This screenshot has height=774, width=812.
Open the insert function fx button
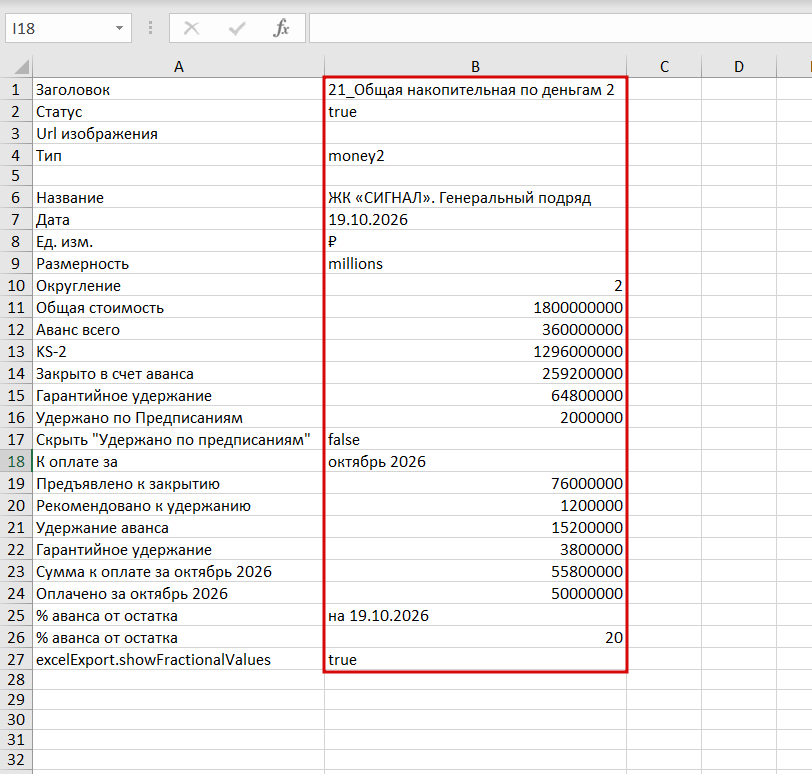tap(281, 28)
